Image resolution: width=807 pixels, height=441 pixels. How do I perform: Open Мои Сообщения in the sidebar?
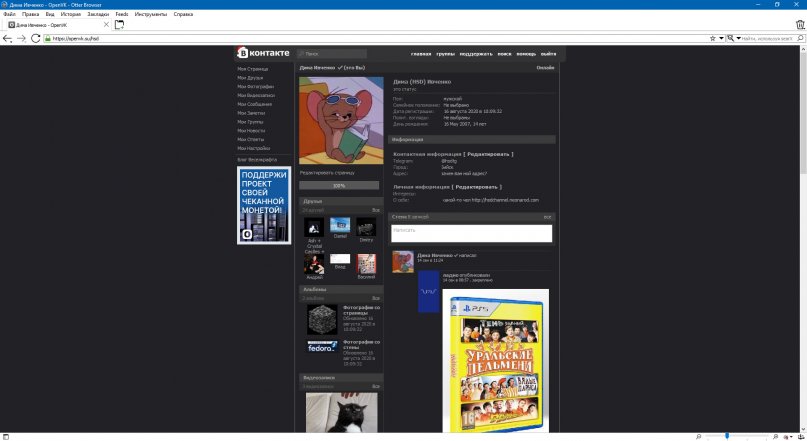[255, 104]
